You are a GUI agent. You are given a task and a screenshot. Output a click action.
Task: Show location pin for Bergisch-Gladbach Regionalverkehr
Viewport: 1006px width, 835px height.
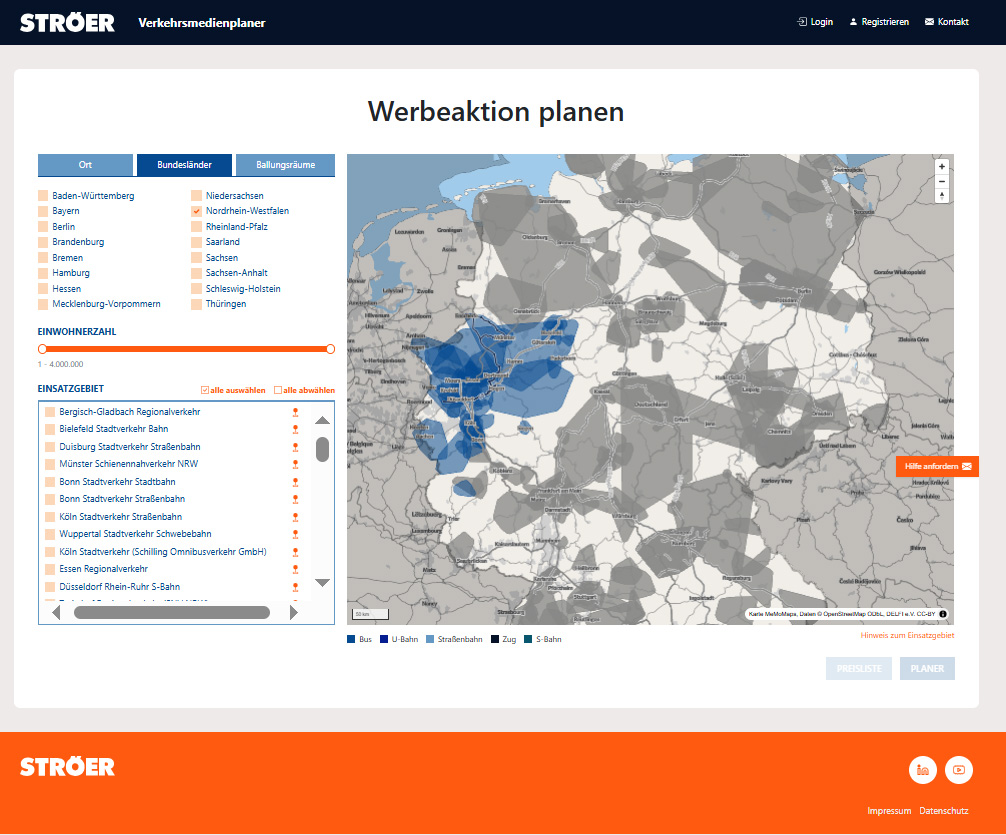point(296,412)
